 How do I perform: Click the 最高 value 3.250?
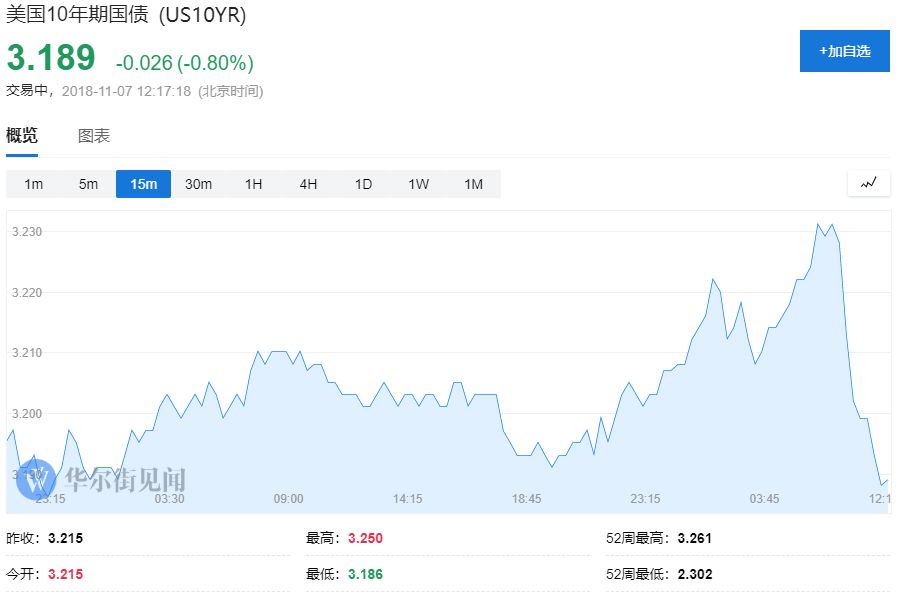tap(365, 538)
